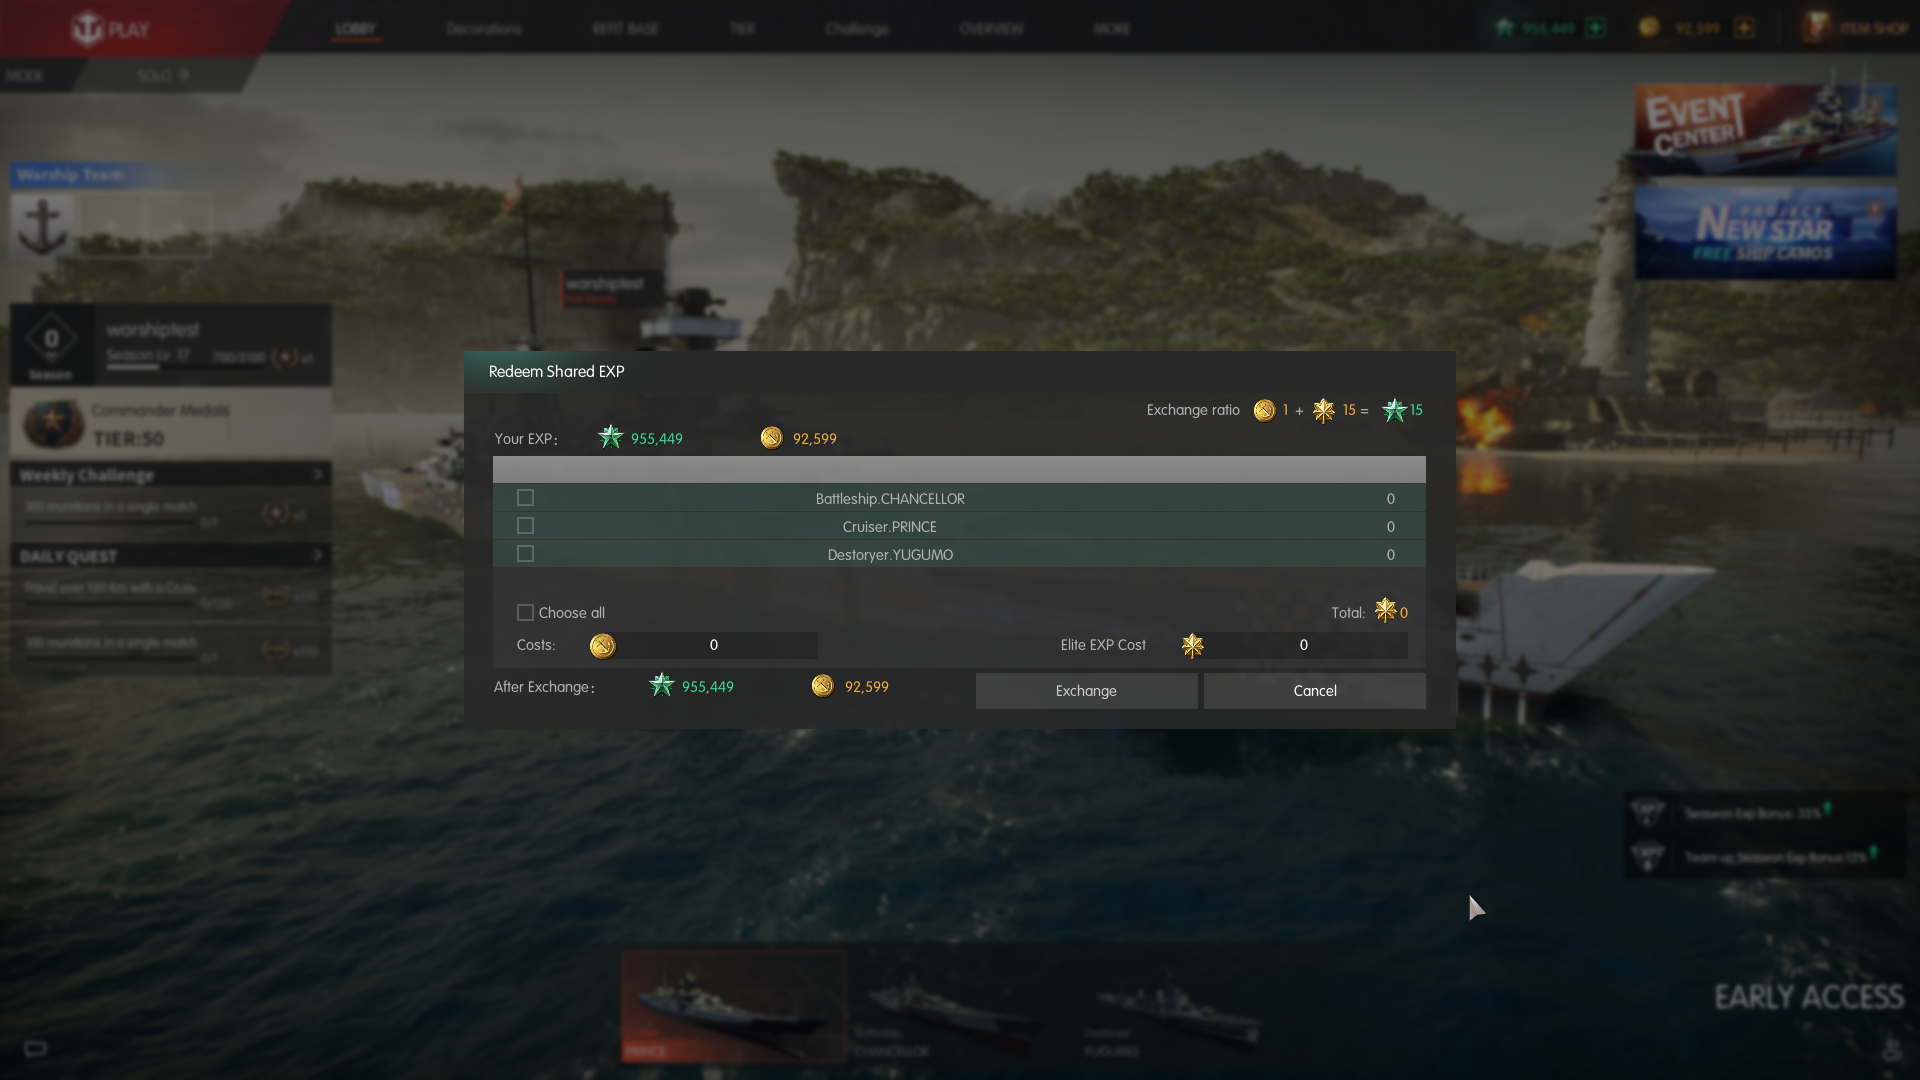Image resolution: width=1920 pixels, height=1080 pixels.
Task: Click the green star shared EXP icon in top bar
Action: point(1504,27)
